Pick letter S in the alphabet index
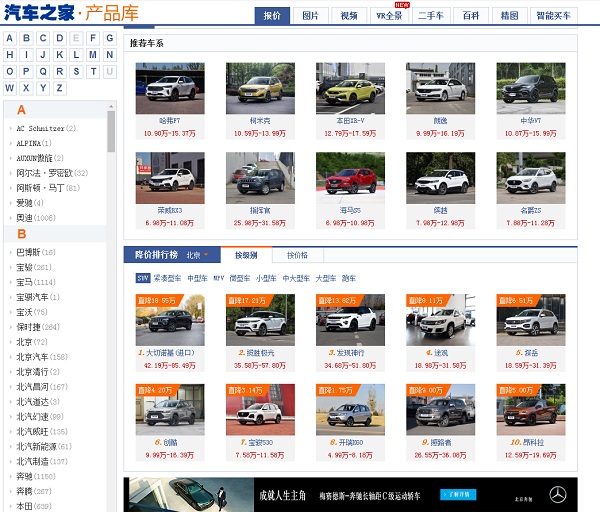600x512 pixels. click(x=77, y=72)
